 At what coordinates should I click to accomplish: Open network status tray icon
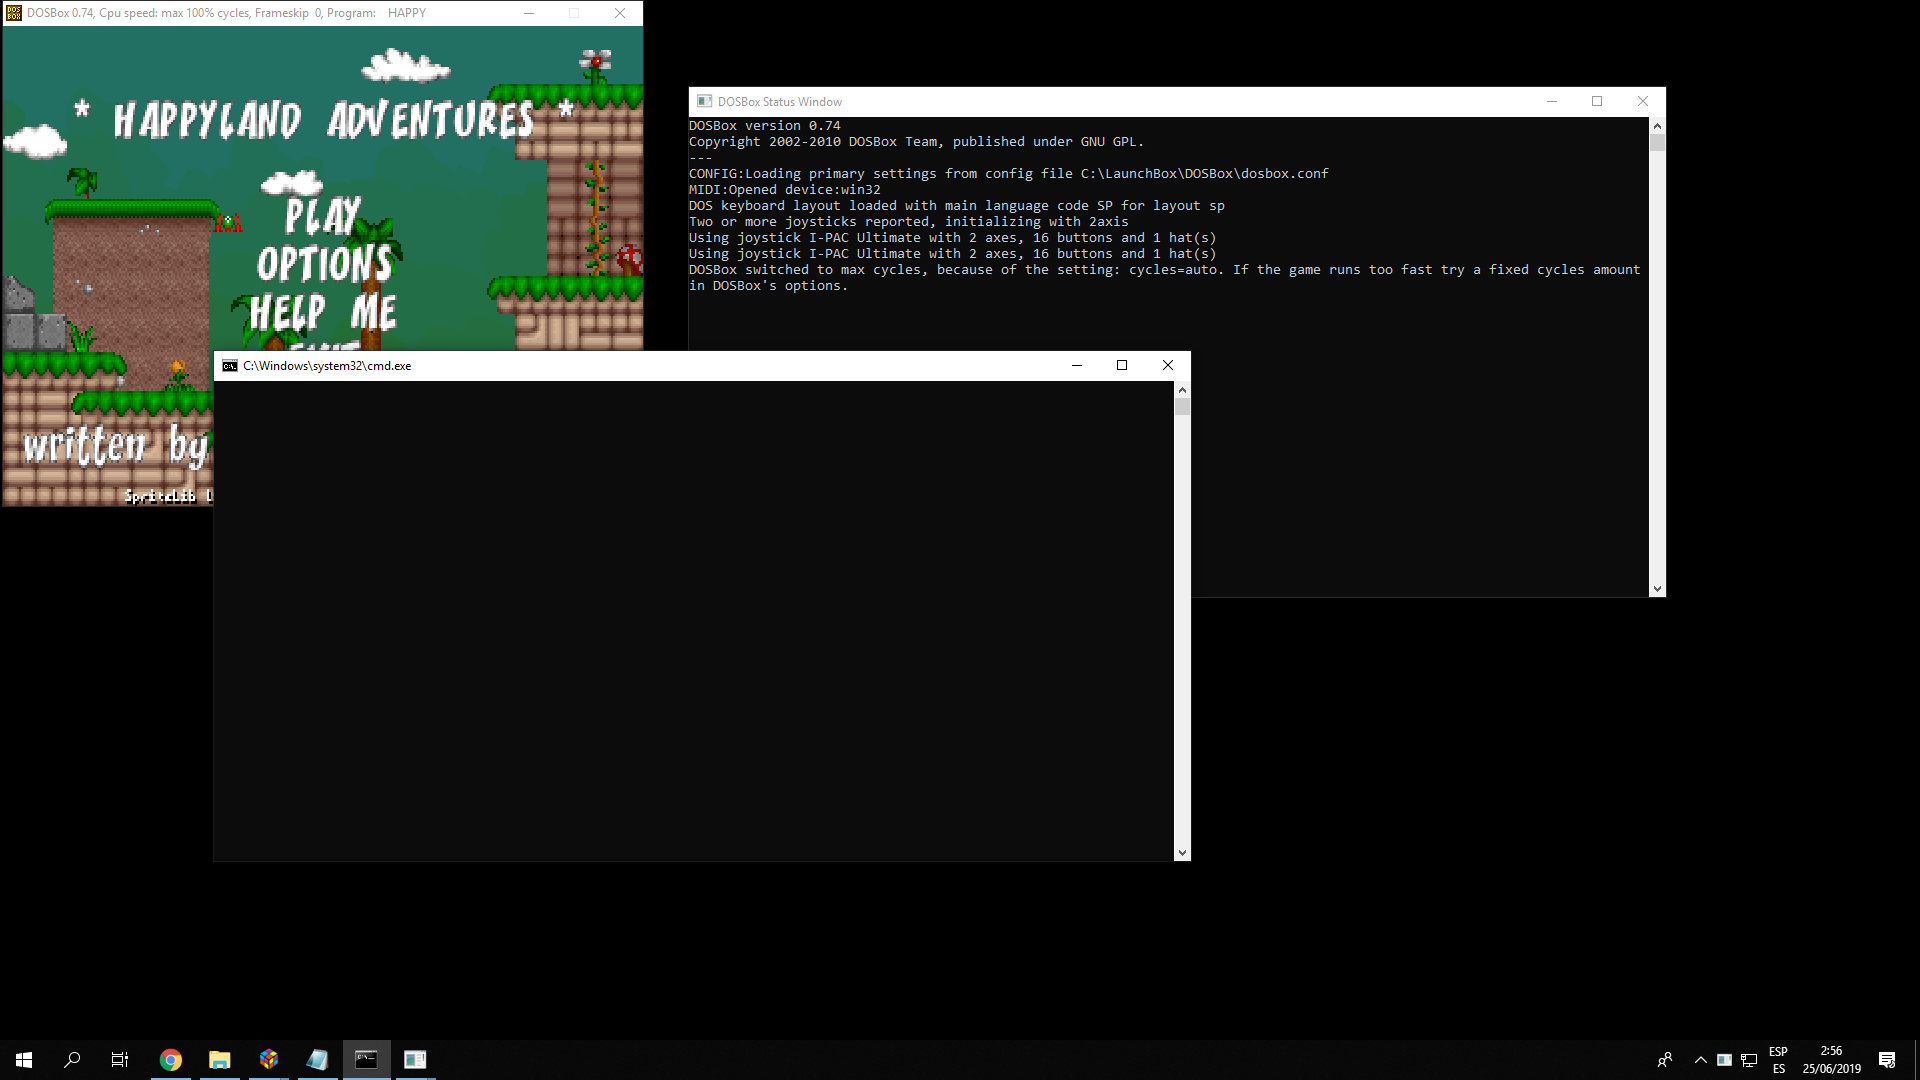point(1749,1060)
